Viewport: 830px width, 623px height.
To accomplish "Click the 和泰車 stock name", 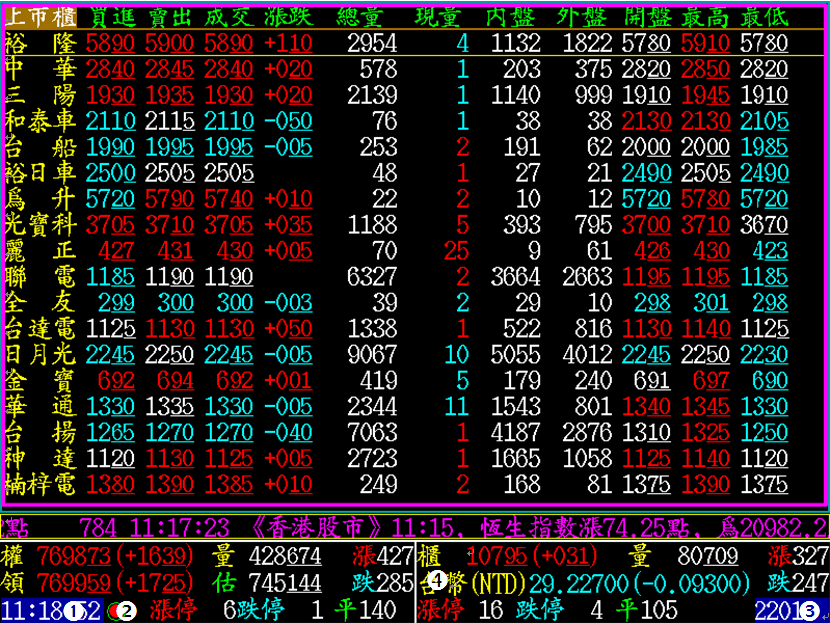I will (x=40, y=121).
